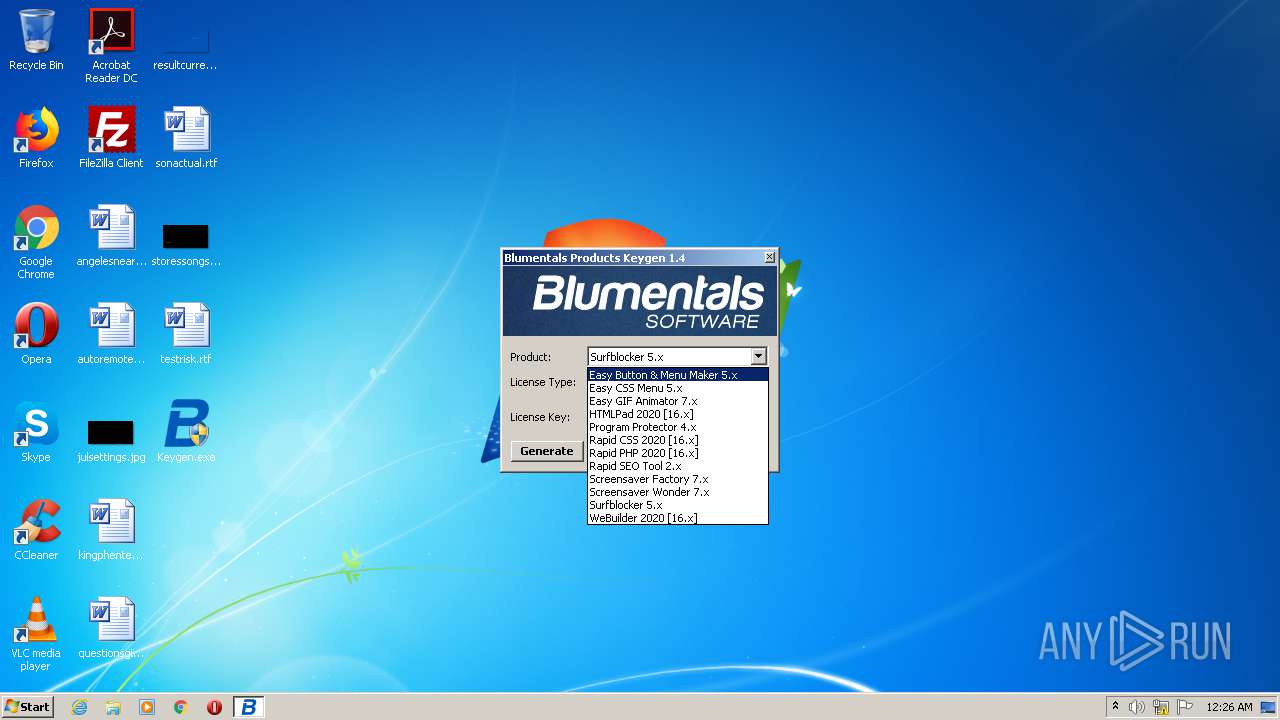The image size is (1280, 720).
Task: Open the Recycle Bin desktop icon
Action: coord(36,40)
